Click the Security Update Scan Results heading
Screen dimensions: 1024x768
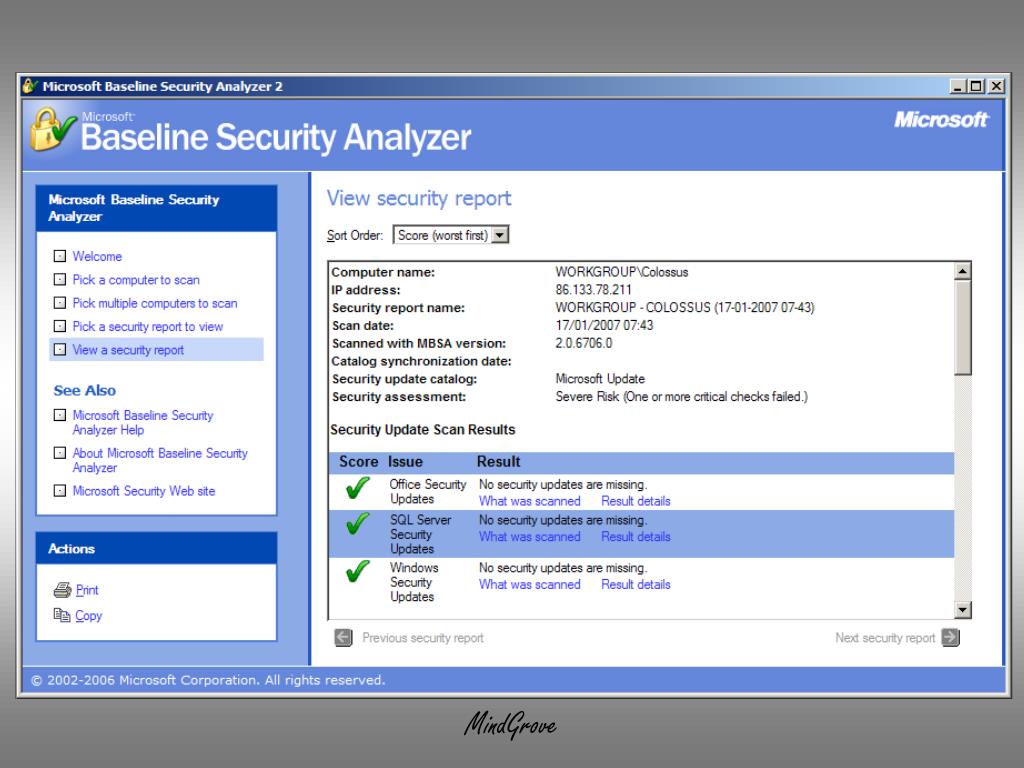pyautogui.click(x=423, y=430)
